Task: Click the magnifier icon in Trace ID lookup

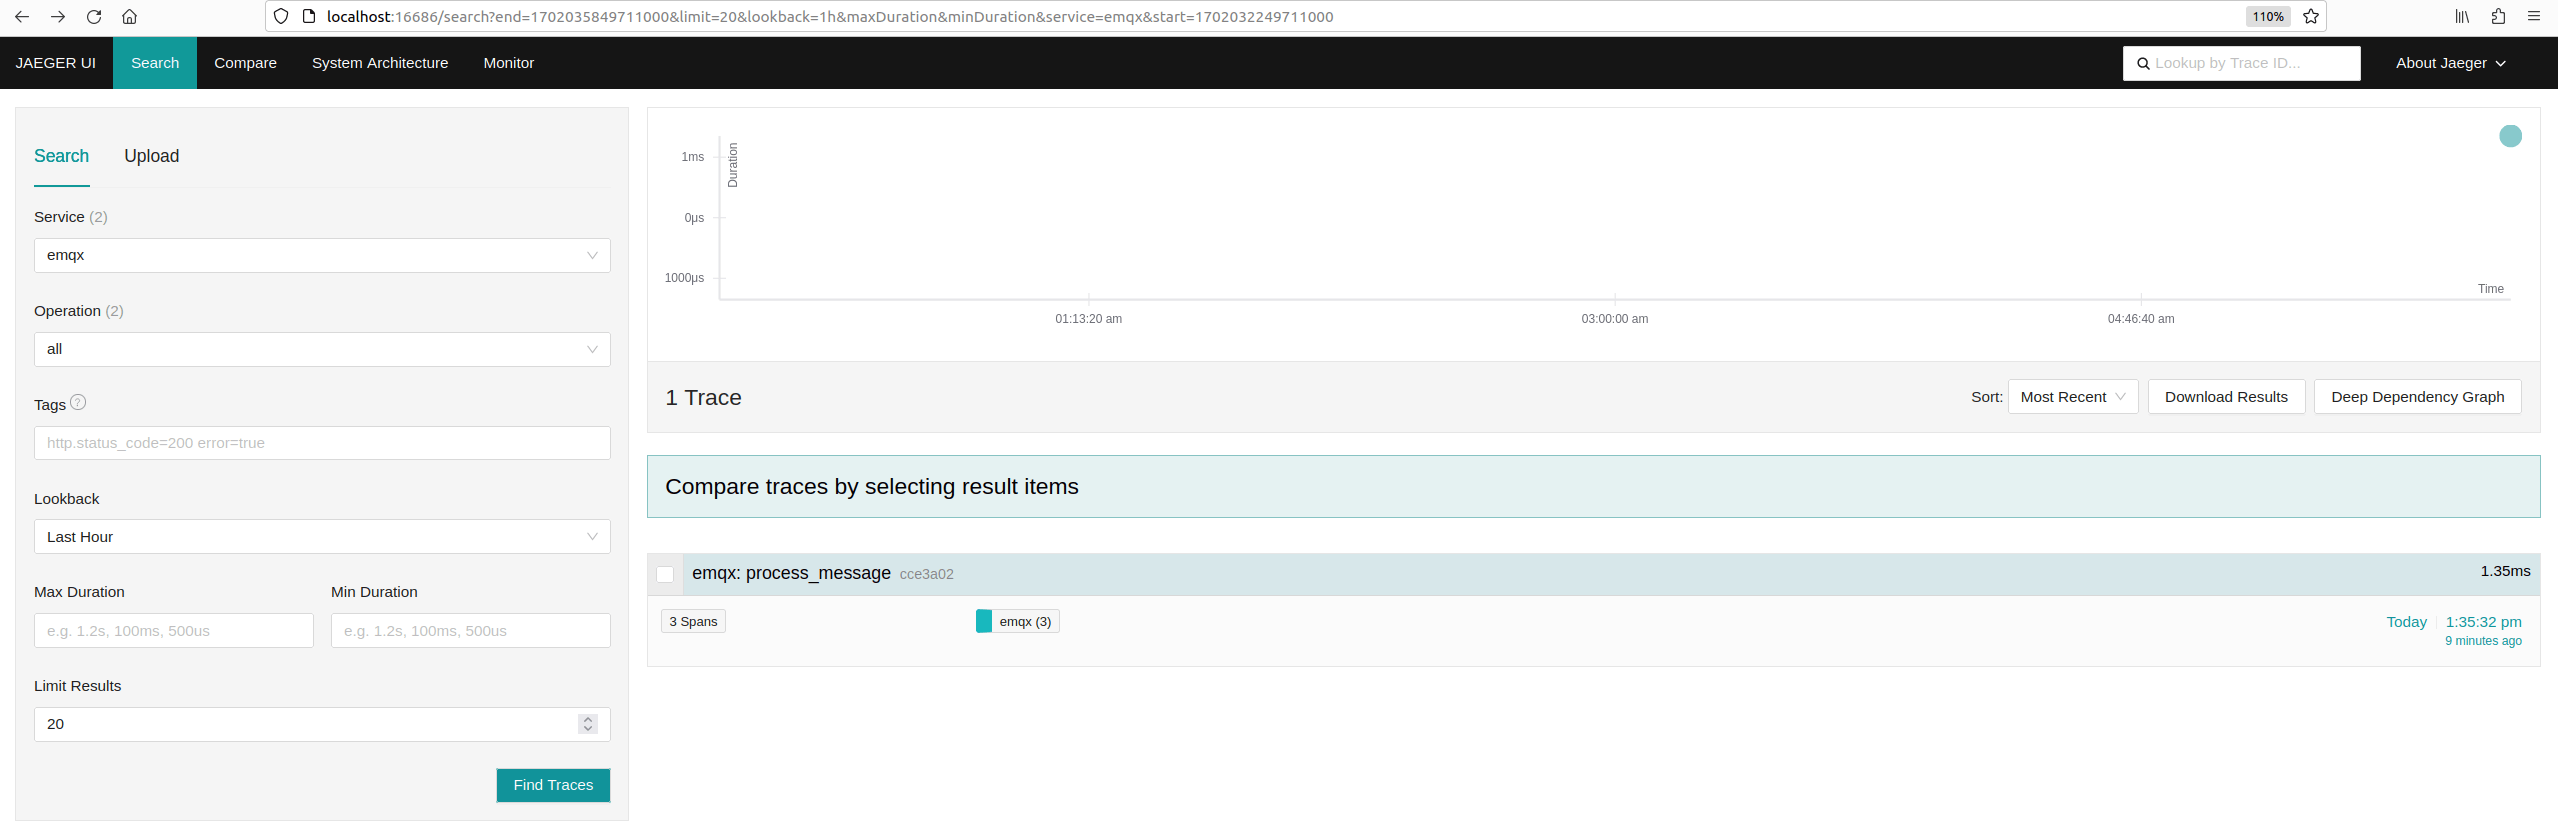Action: pos(2143,64)
